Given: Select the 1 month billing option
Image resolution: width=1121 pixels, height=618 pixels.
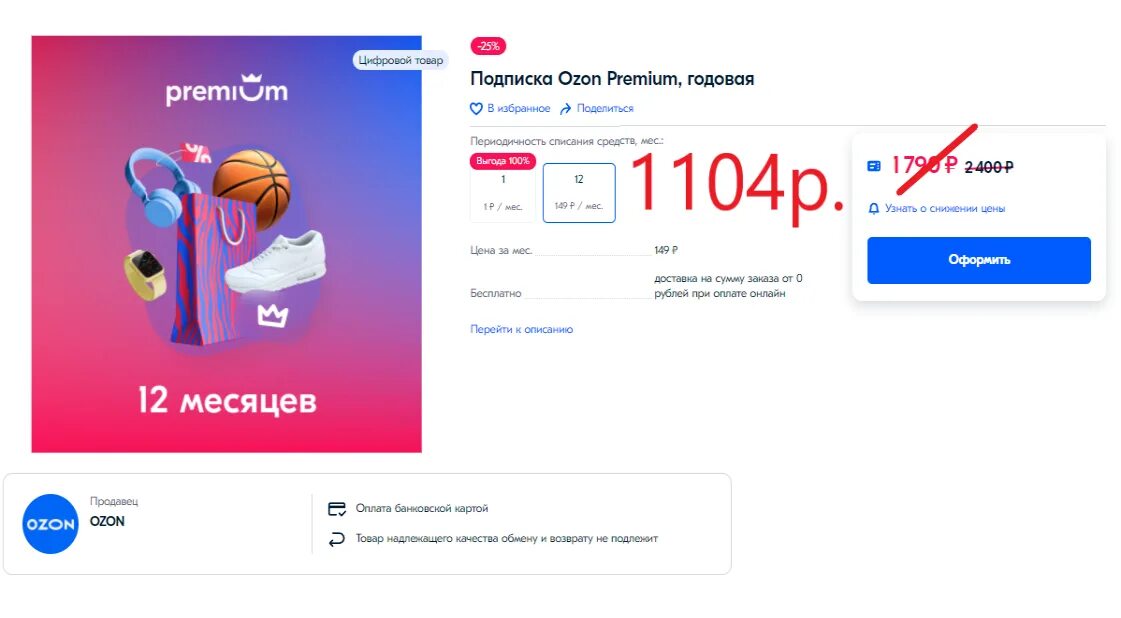Looking at the screenshot, I should pos(503,193).
